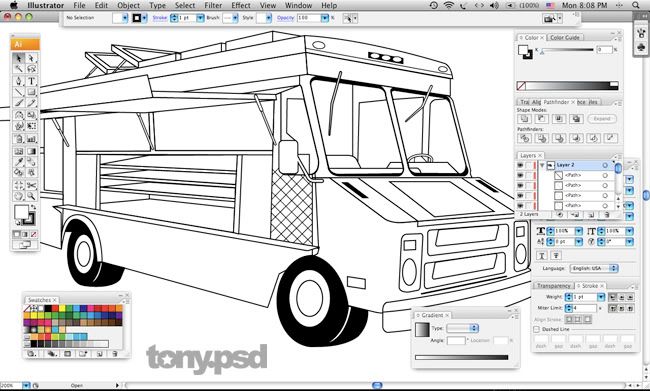Screen dimensions: 650x391
Task: Select the black arrow Selection tool
Action: point(19,58)
